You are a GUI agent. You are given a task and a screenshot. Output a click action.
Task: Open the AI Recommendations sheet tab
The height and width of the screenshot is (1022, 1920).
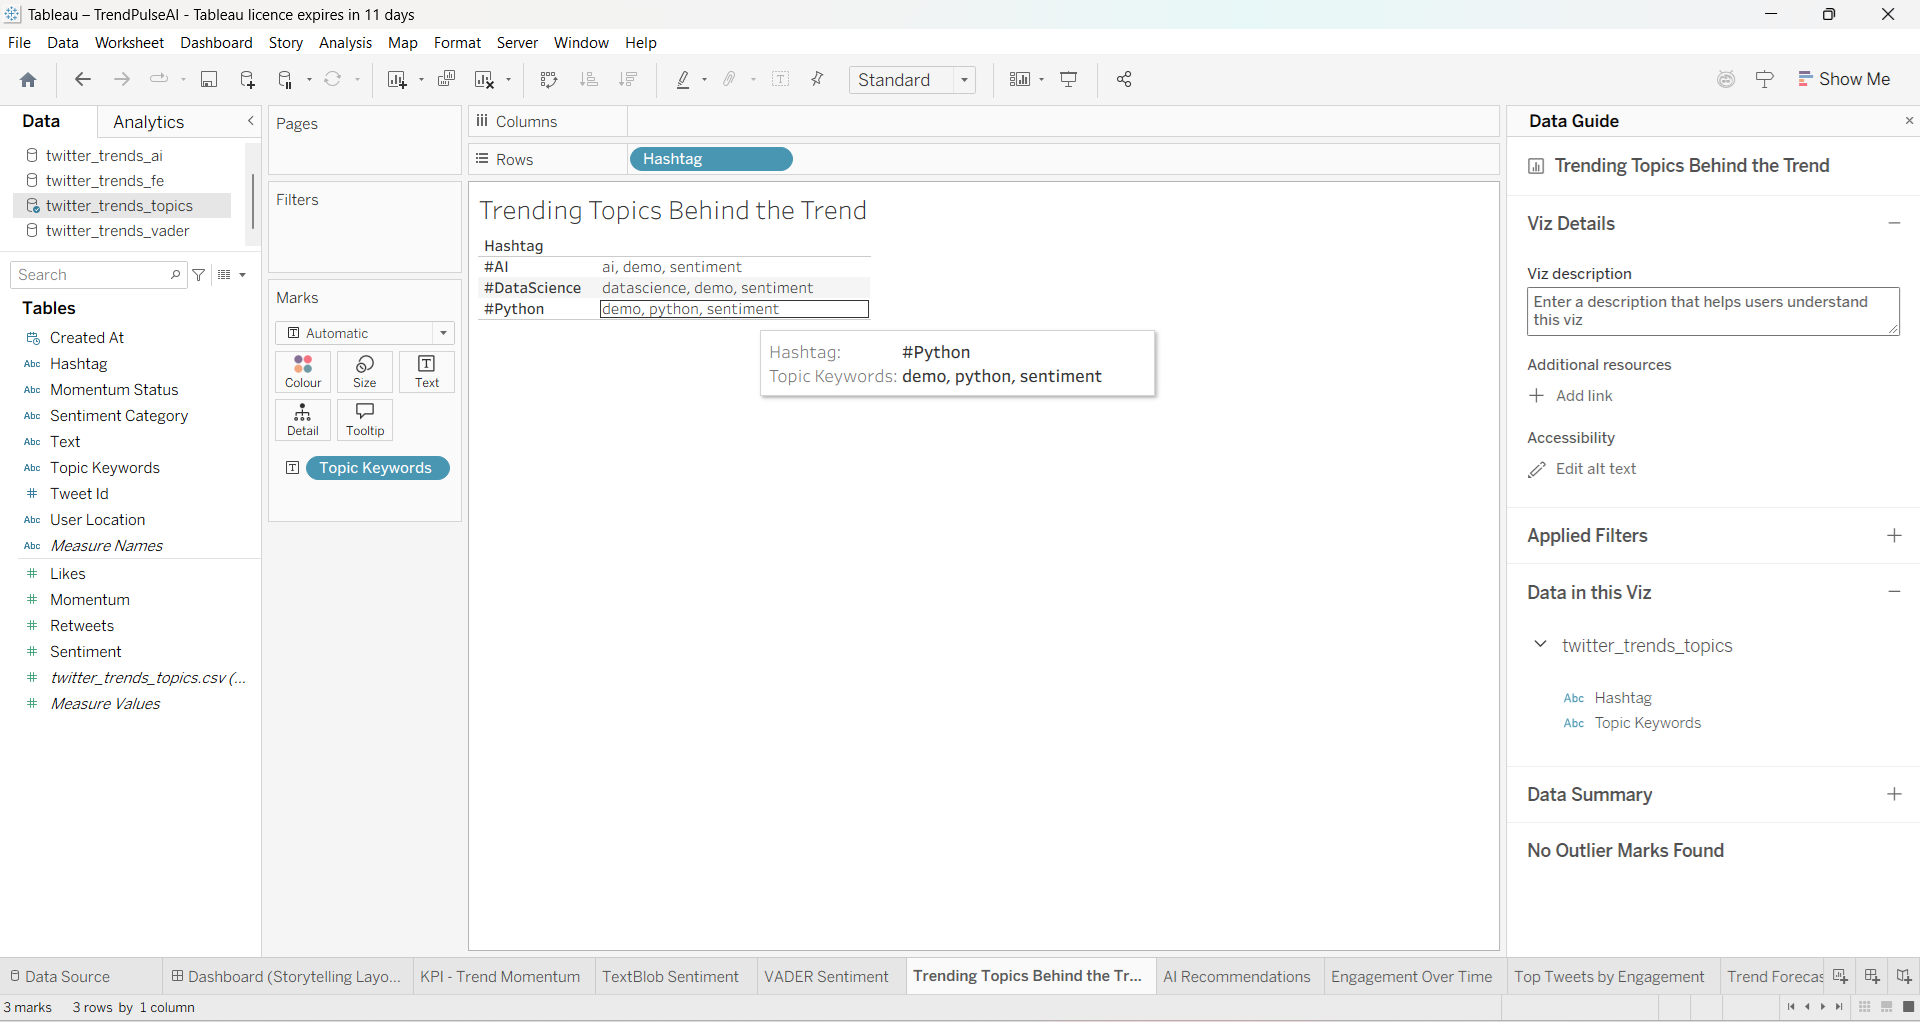[x=1237, y=977]
